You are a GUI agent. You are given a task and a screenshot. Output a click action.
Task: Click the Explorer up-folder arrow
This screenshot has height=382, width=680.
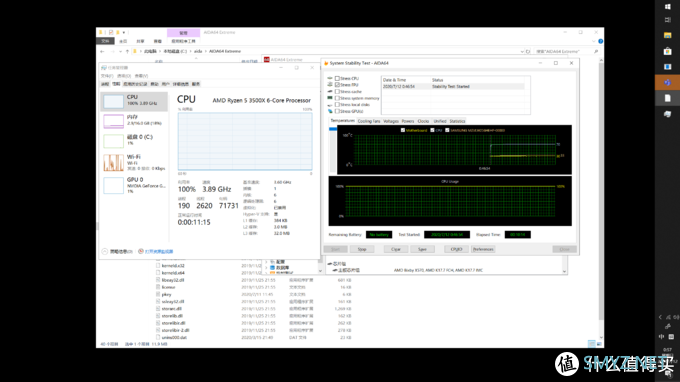click(127, 51)
